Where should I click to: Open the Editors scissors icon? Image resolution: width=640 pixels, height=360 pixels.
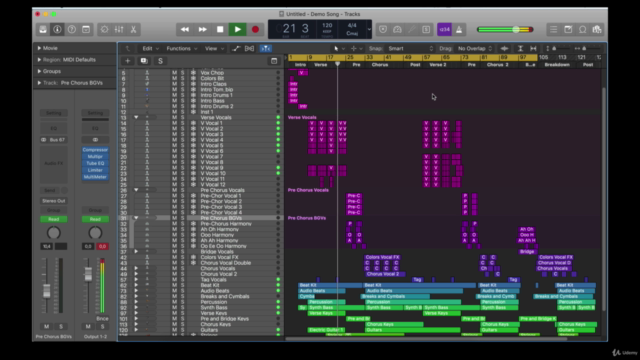[x=133, y=29]
